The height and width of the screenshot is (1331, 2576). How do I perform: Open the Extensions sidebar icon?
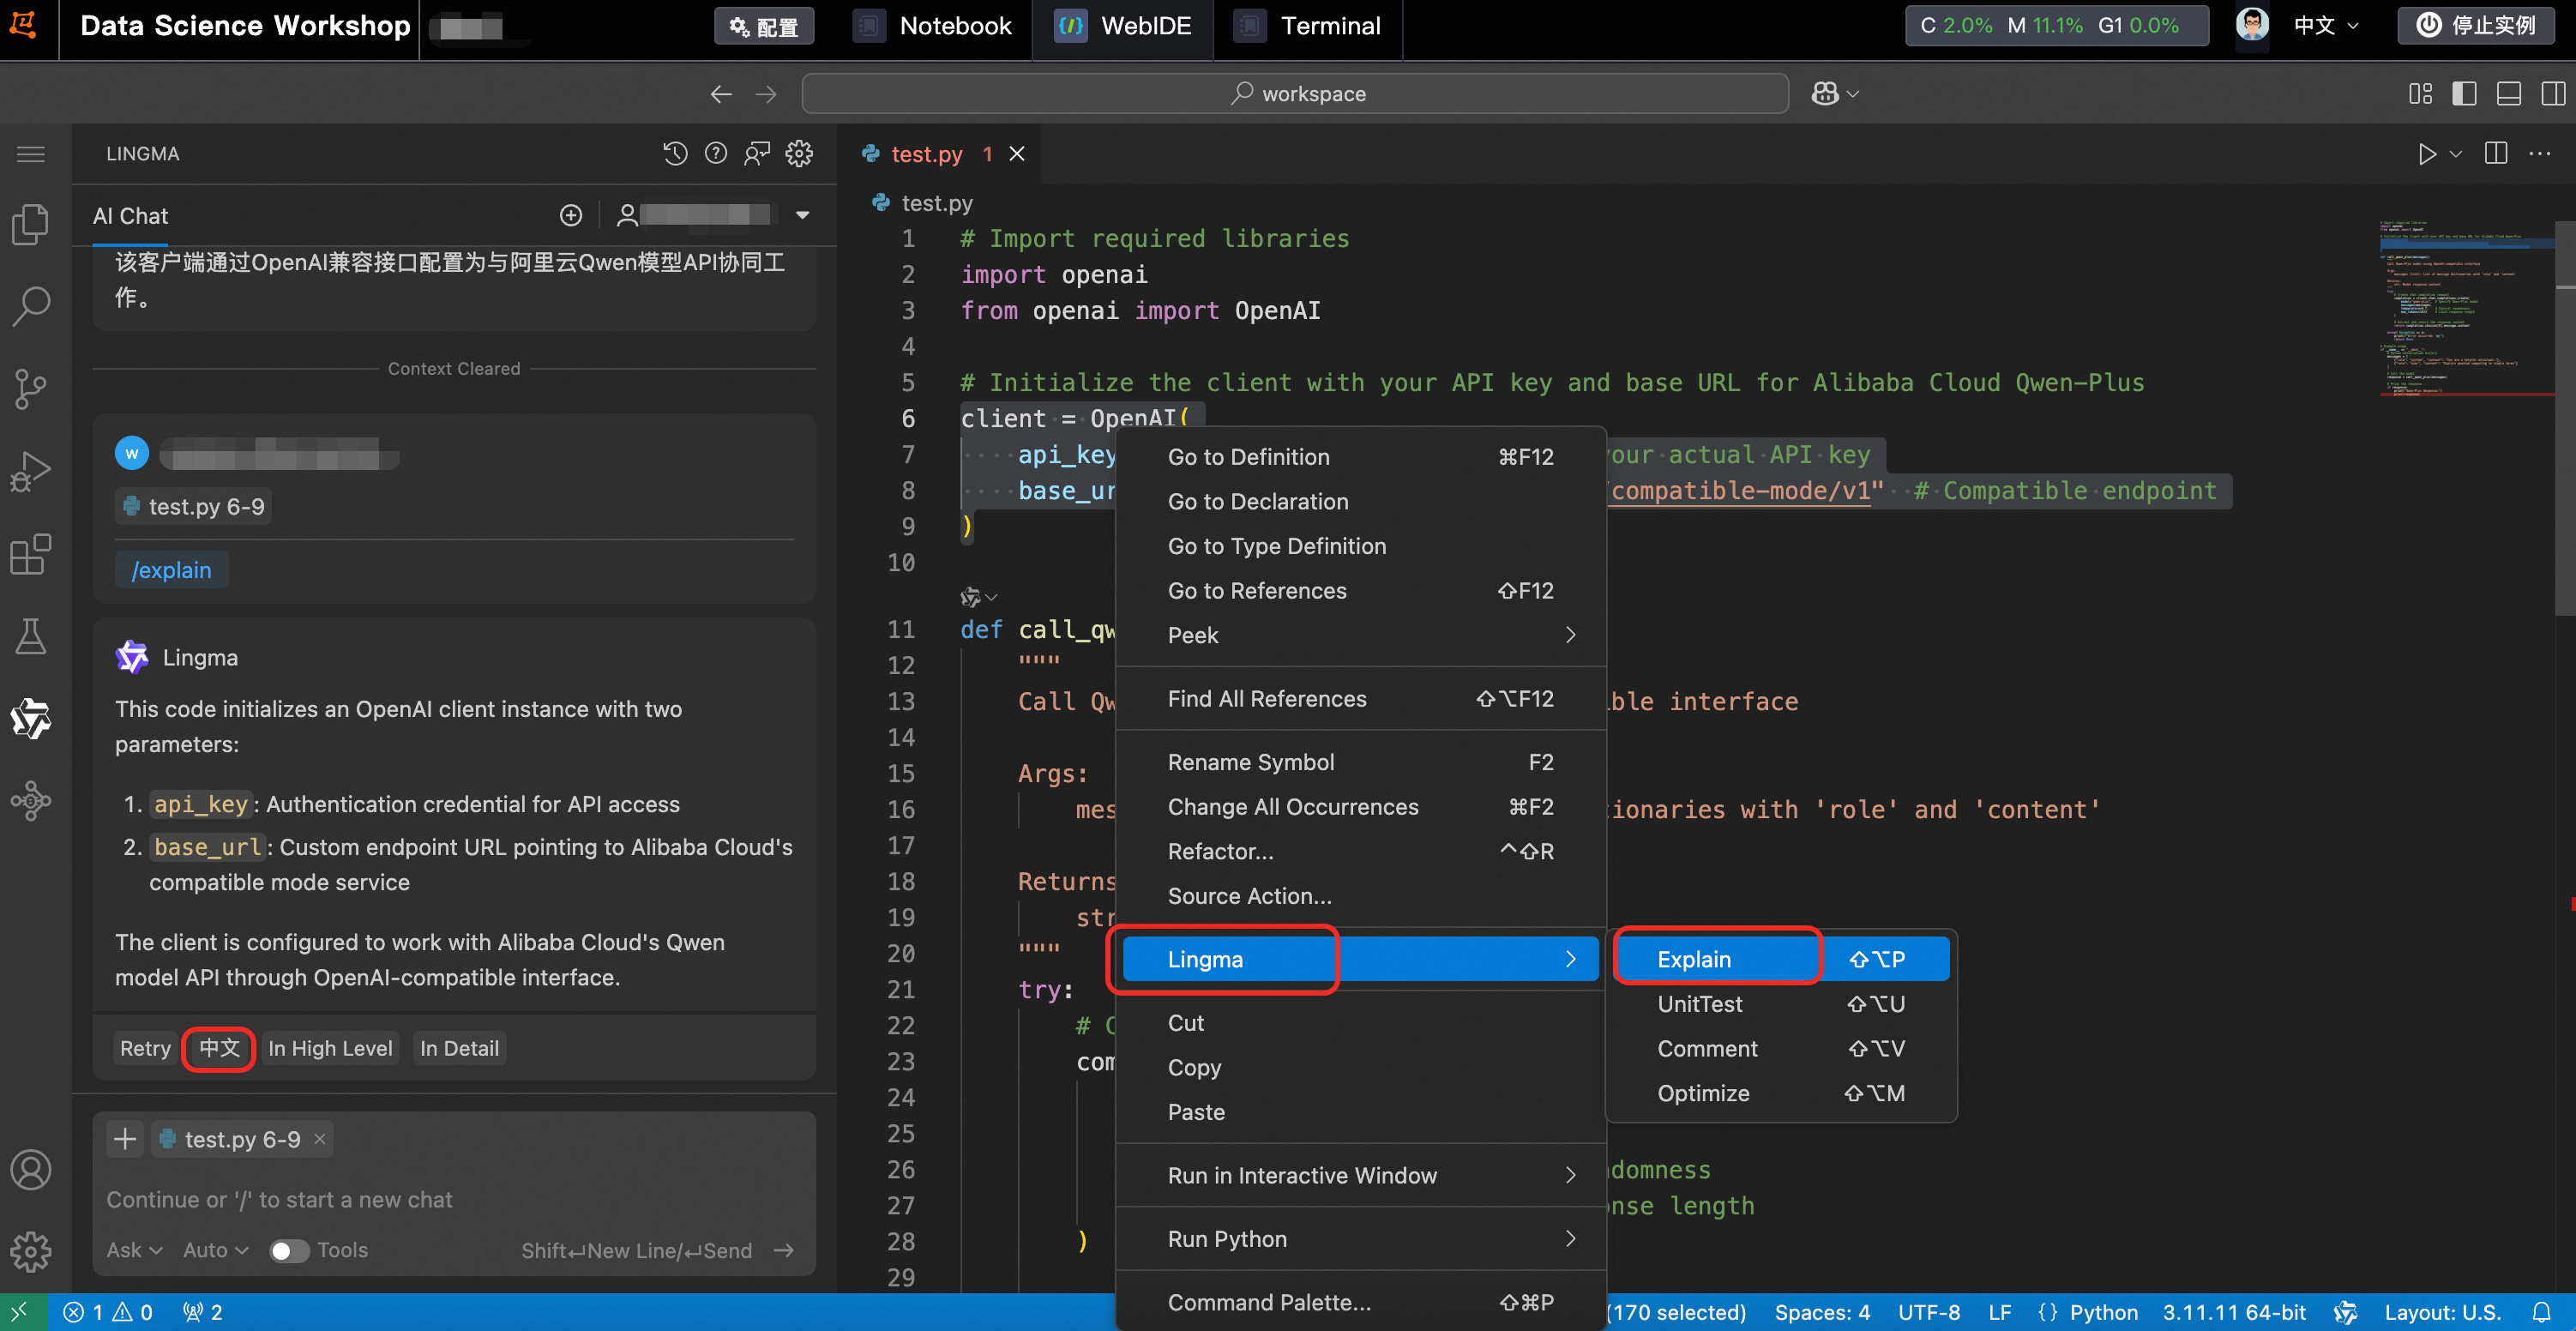point(30,554)
